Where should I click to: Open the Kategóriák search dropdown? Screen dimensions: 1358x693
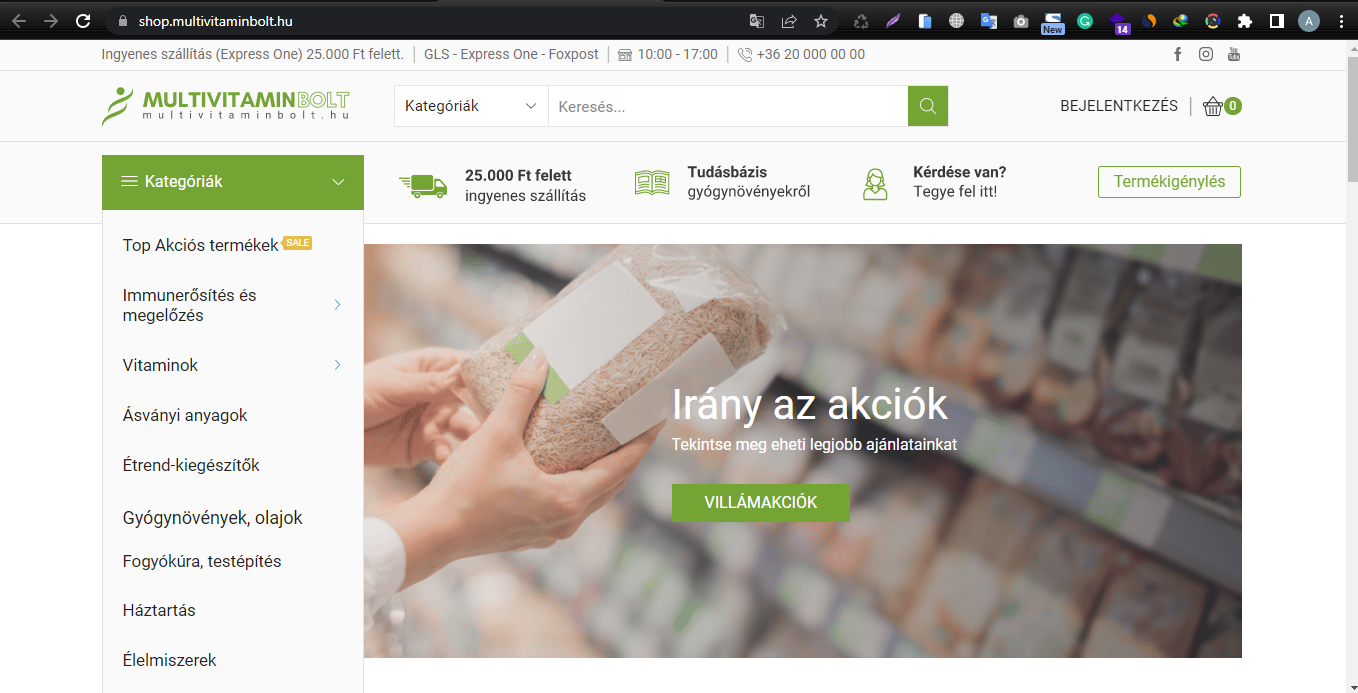coord(471,106)
